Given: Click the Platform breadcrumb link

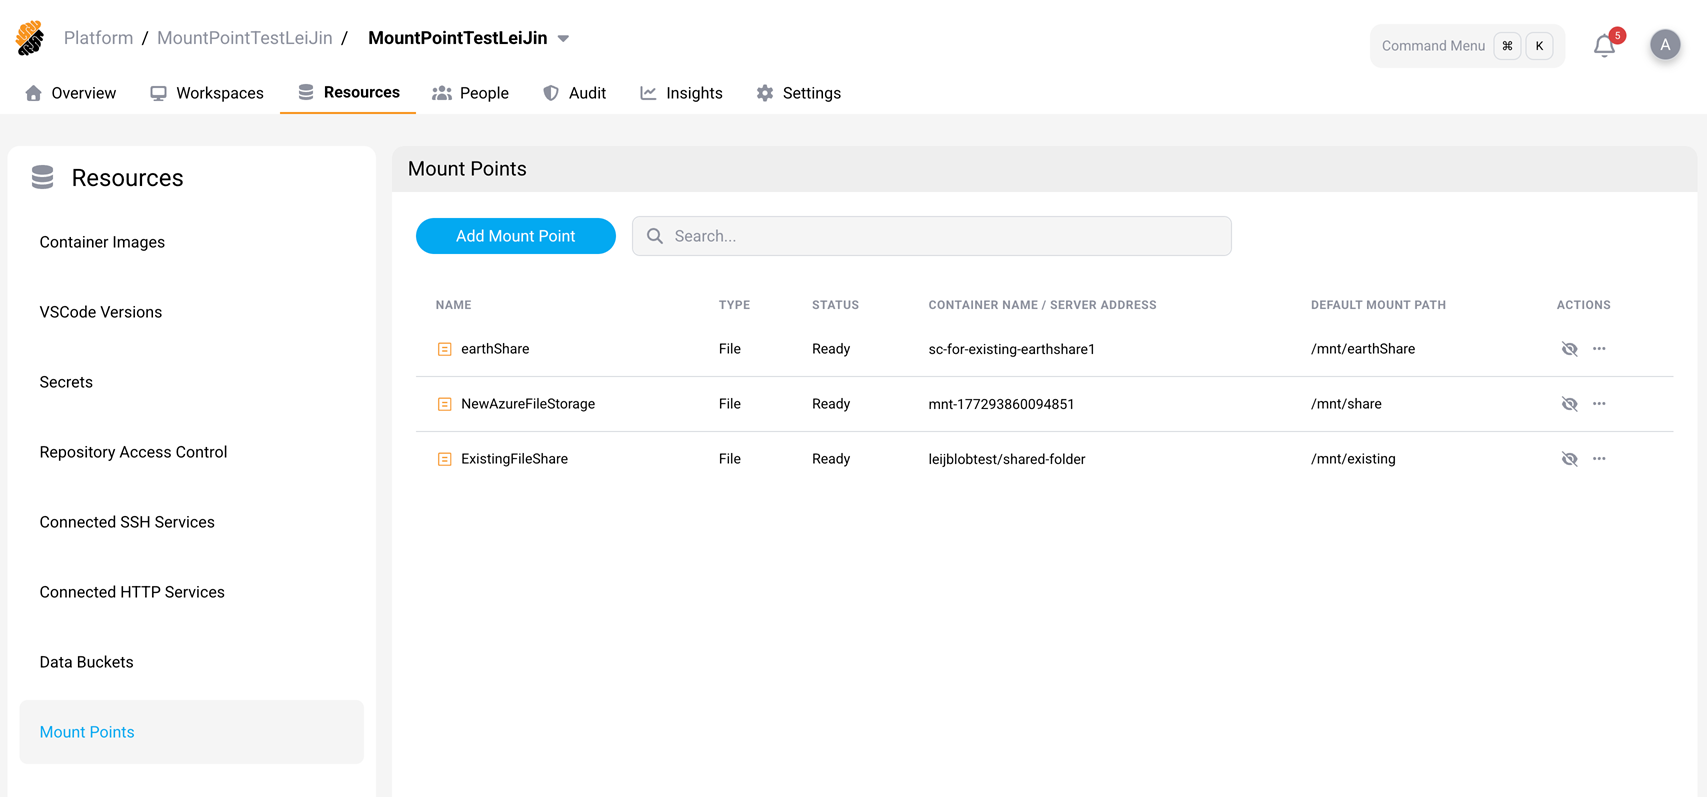Looking at the screenshot, I should click(98, 38).
